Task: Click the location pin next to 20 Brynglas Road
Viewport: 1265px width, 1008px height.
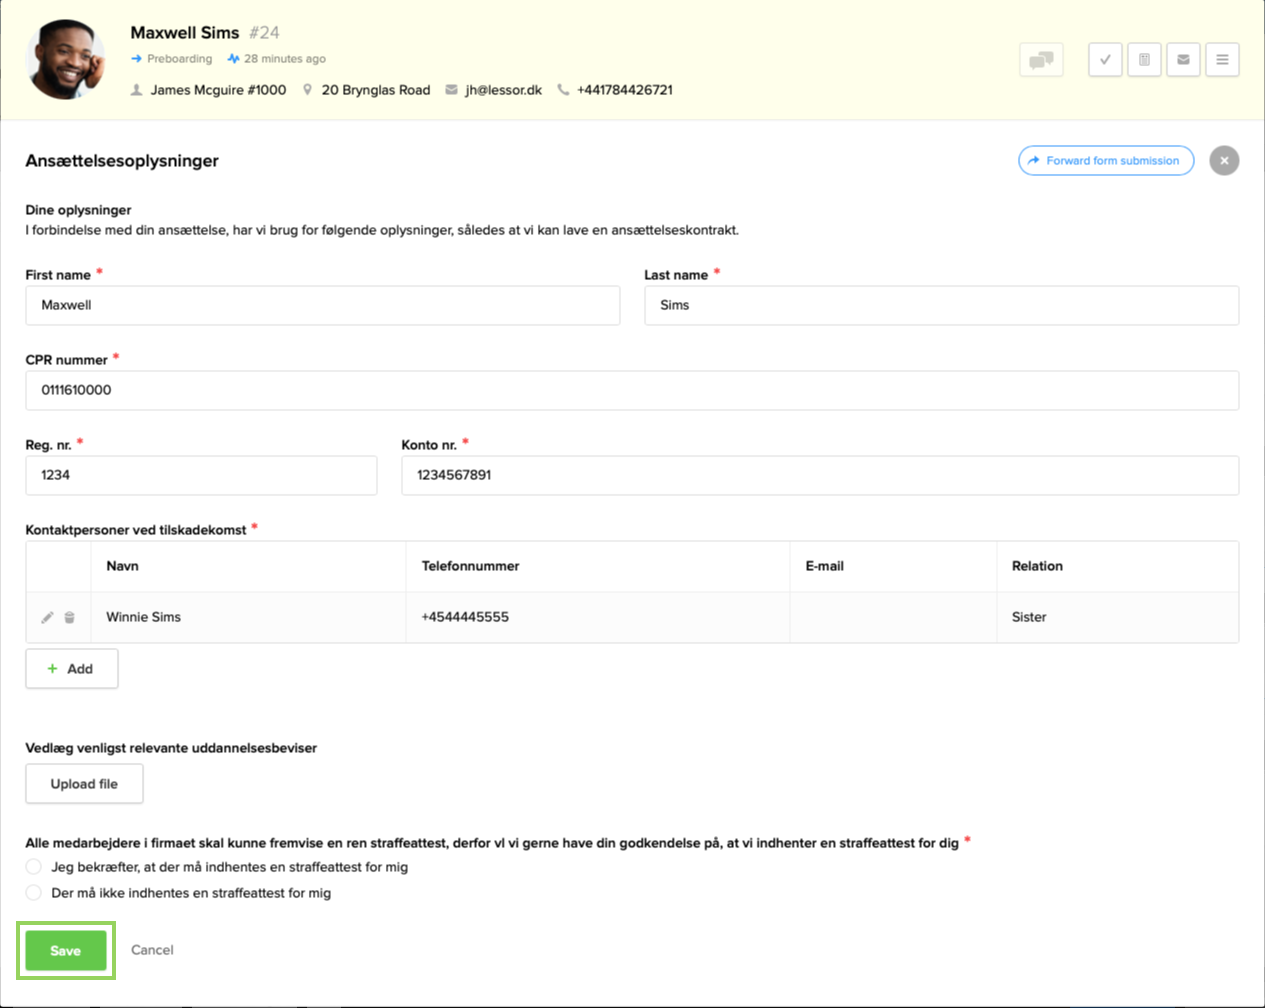Action: 306,90
